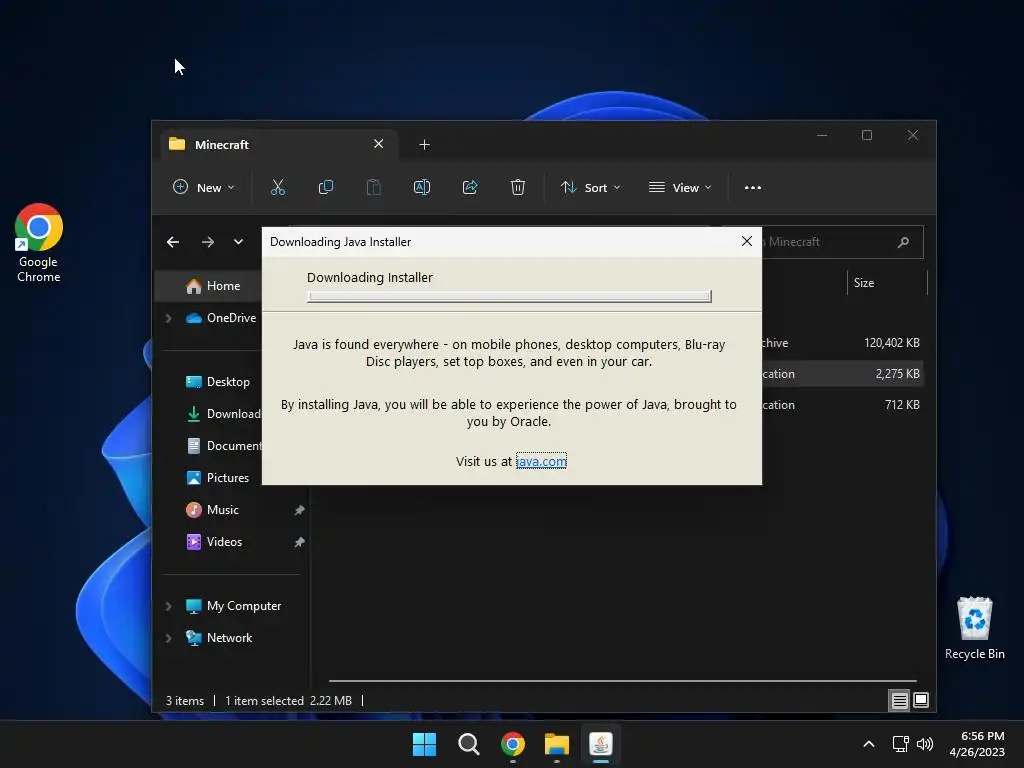The width and height of the screenshot is (1024, 768).
Task: Click the volume speaker tray icon
Action: click(x=924, y=744)
